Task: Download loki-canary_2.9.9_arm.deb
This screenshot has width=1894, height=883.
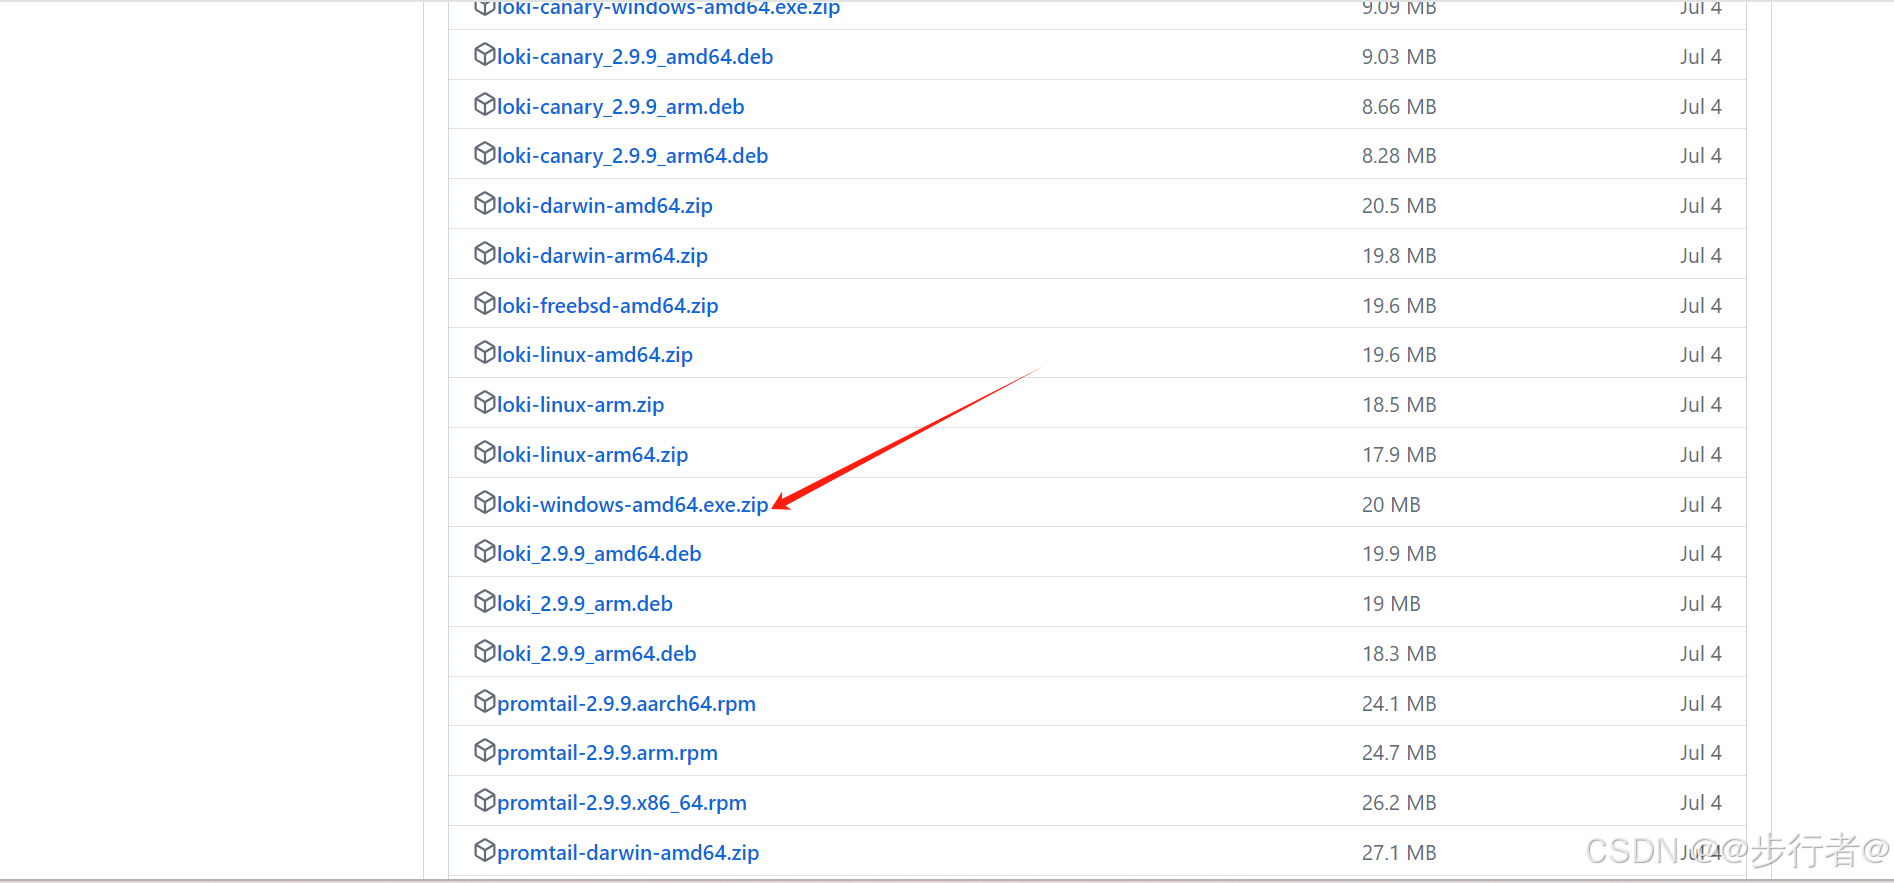Action: (x=621, y=107)
